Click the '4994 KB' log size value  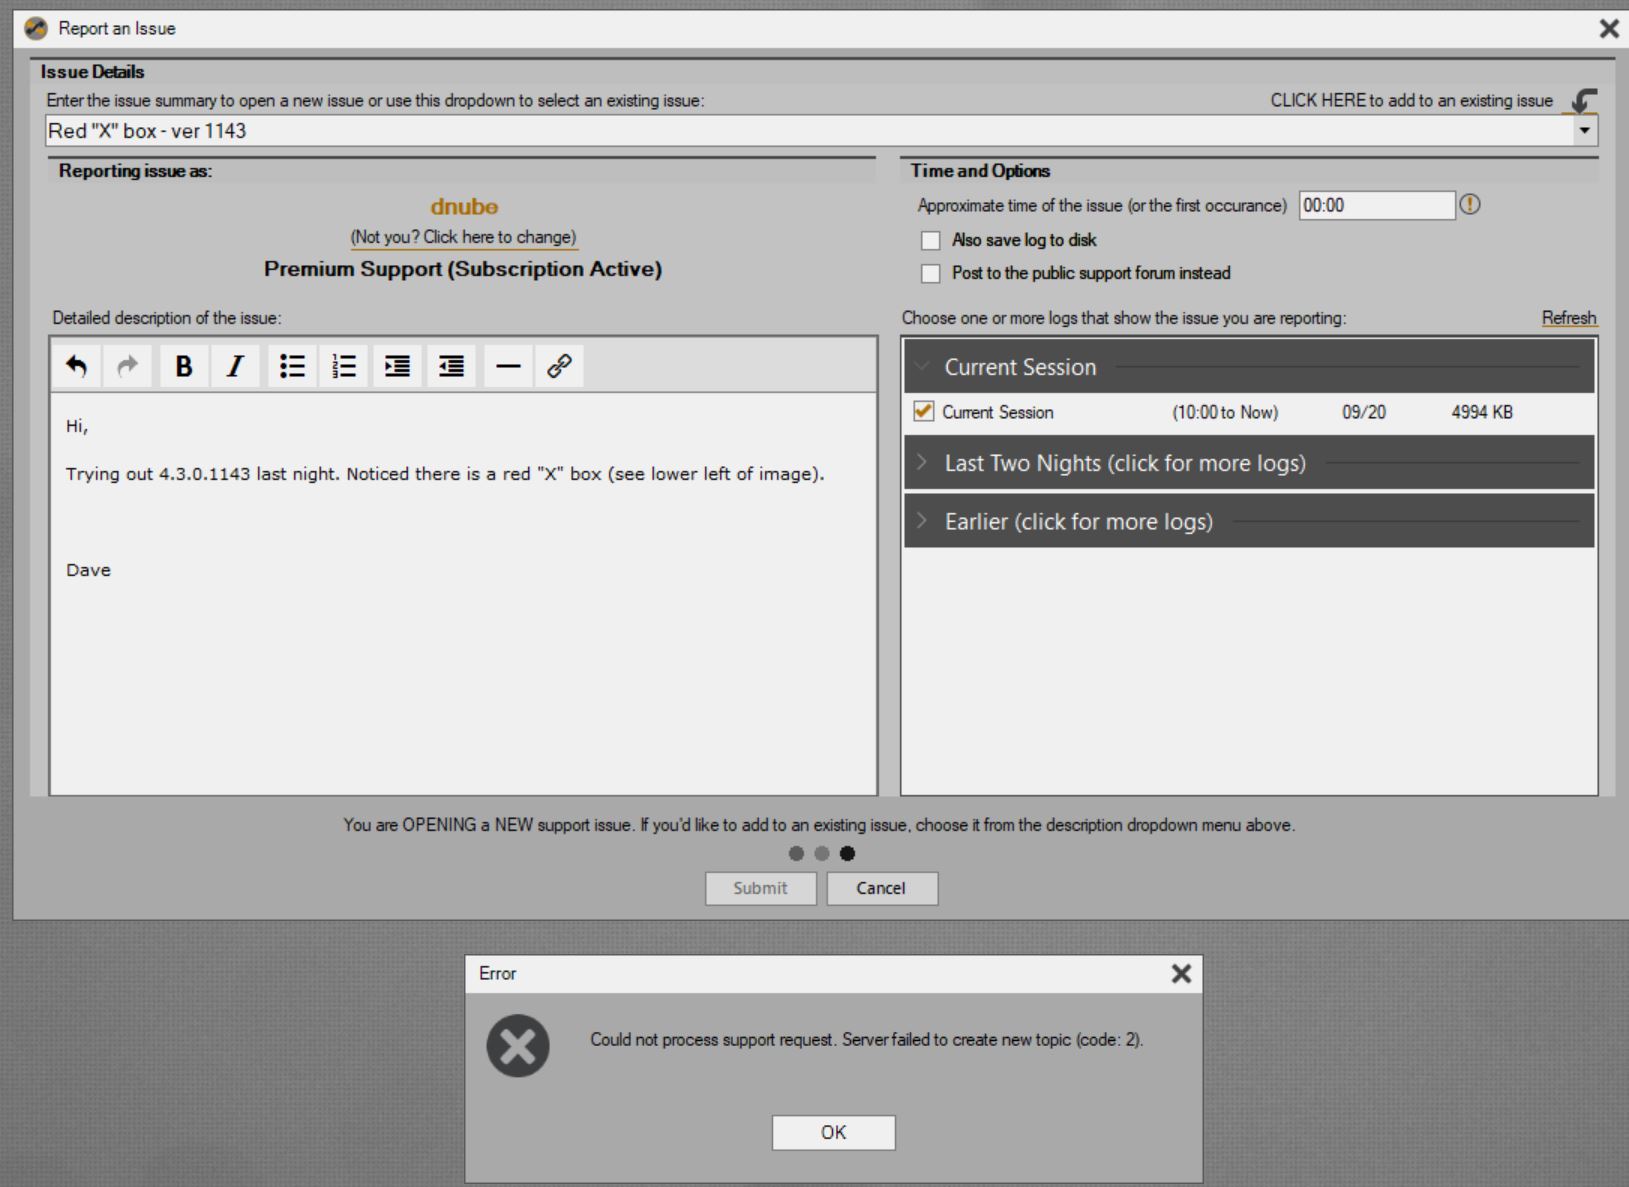point(1482,412)
